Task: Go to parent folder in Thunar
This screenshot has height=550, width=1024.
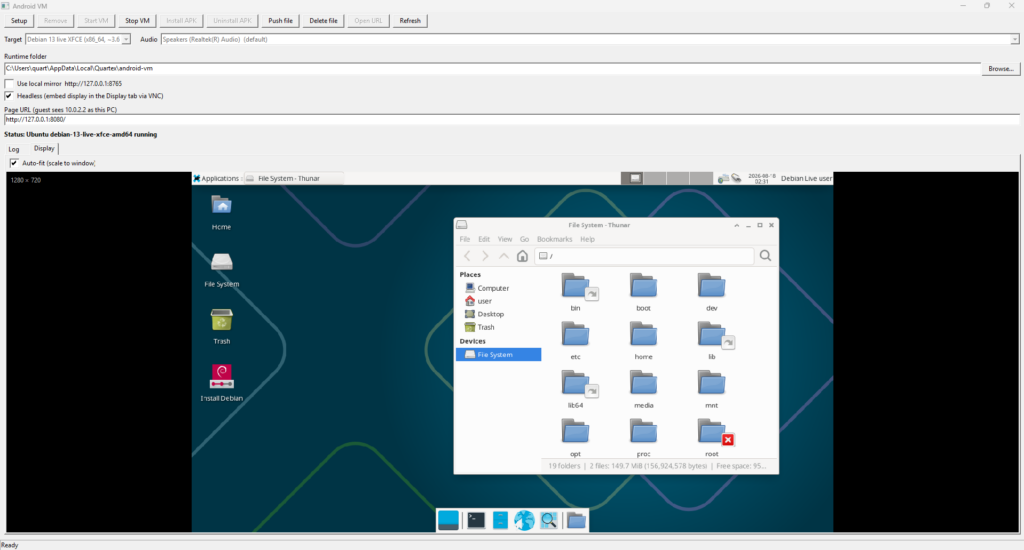Action: coord(504,256)
